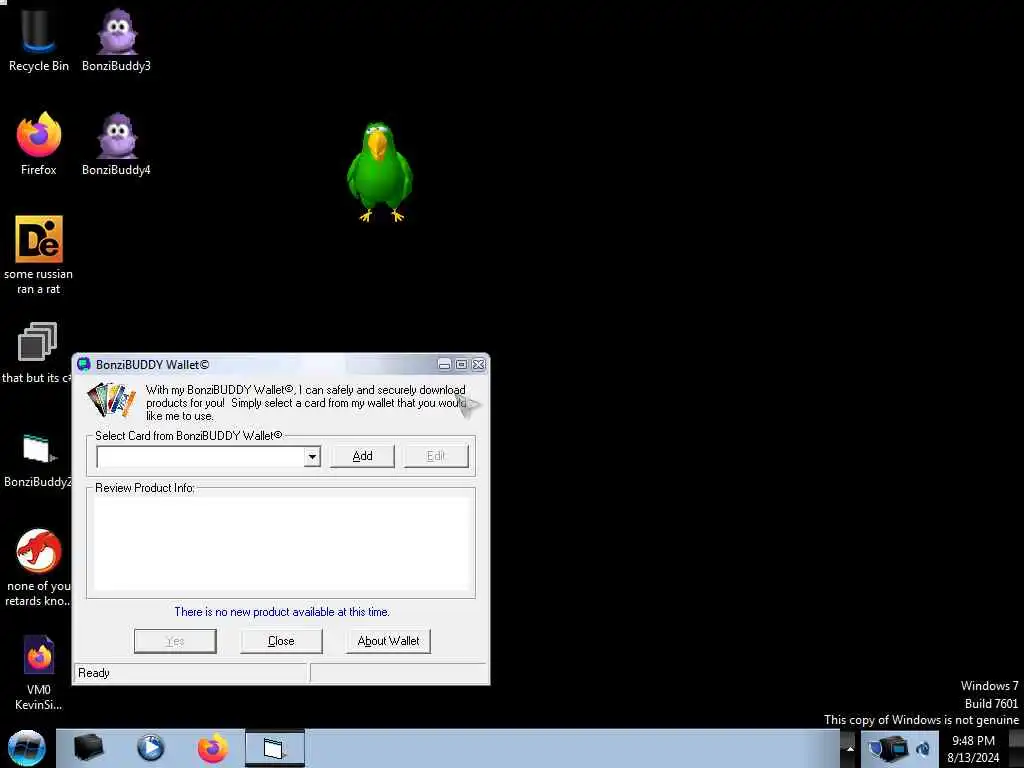Click inside the Review Product Info box
Screen dimensions: 1024x768
281,544
